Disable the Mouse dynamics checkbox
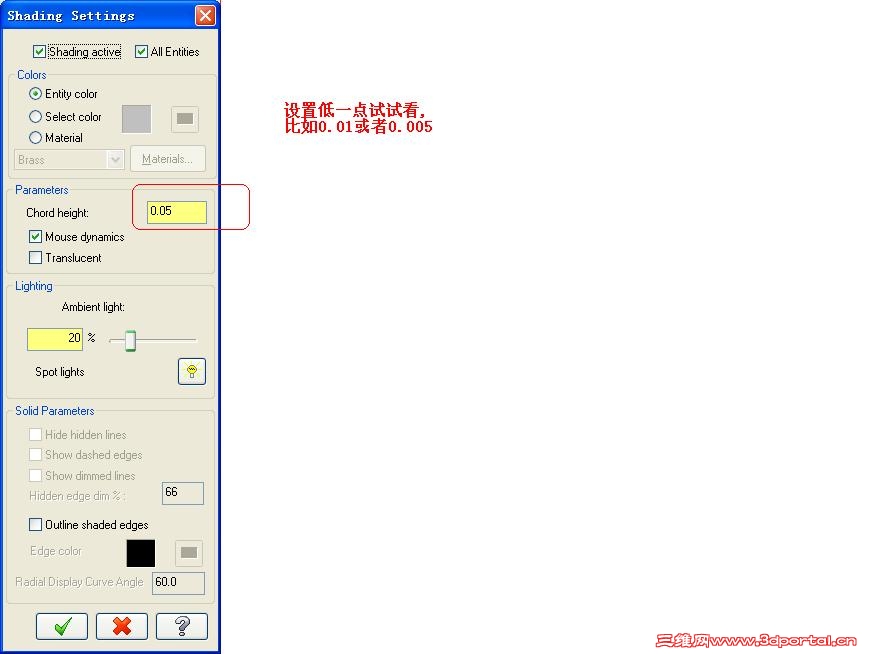 click(x=35, y=237)
